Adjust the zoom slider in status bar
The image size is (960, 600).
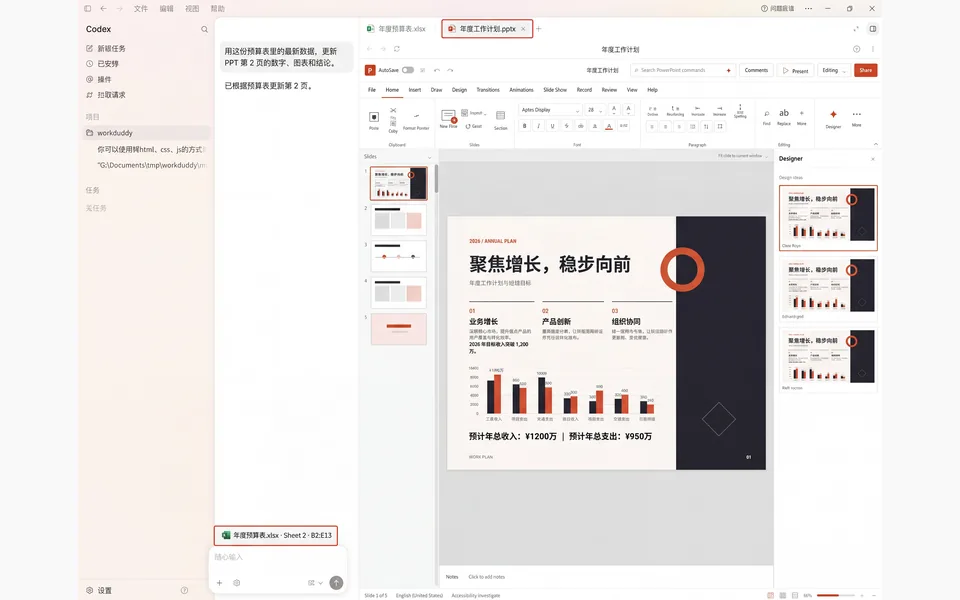(x=836, y=595)
